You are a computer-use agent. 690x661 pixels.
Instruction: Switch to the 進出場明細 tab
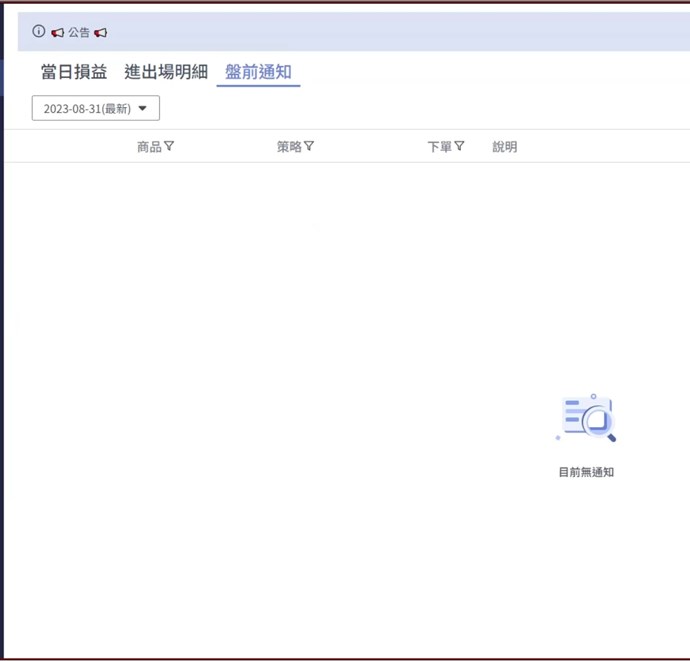166,72
